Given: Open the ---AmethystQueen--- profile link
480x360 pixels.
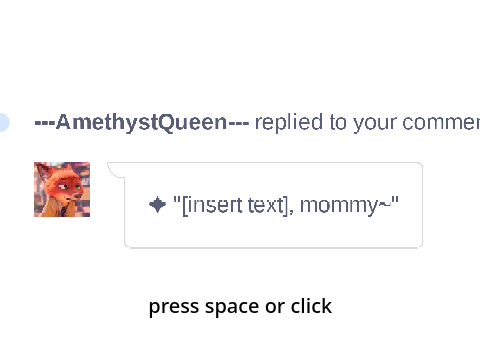Looking at the screenshot, I should (142, 122).
